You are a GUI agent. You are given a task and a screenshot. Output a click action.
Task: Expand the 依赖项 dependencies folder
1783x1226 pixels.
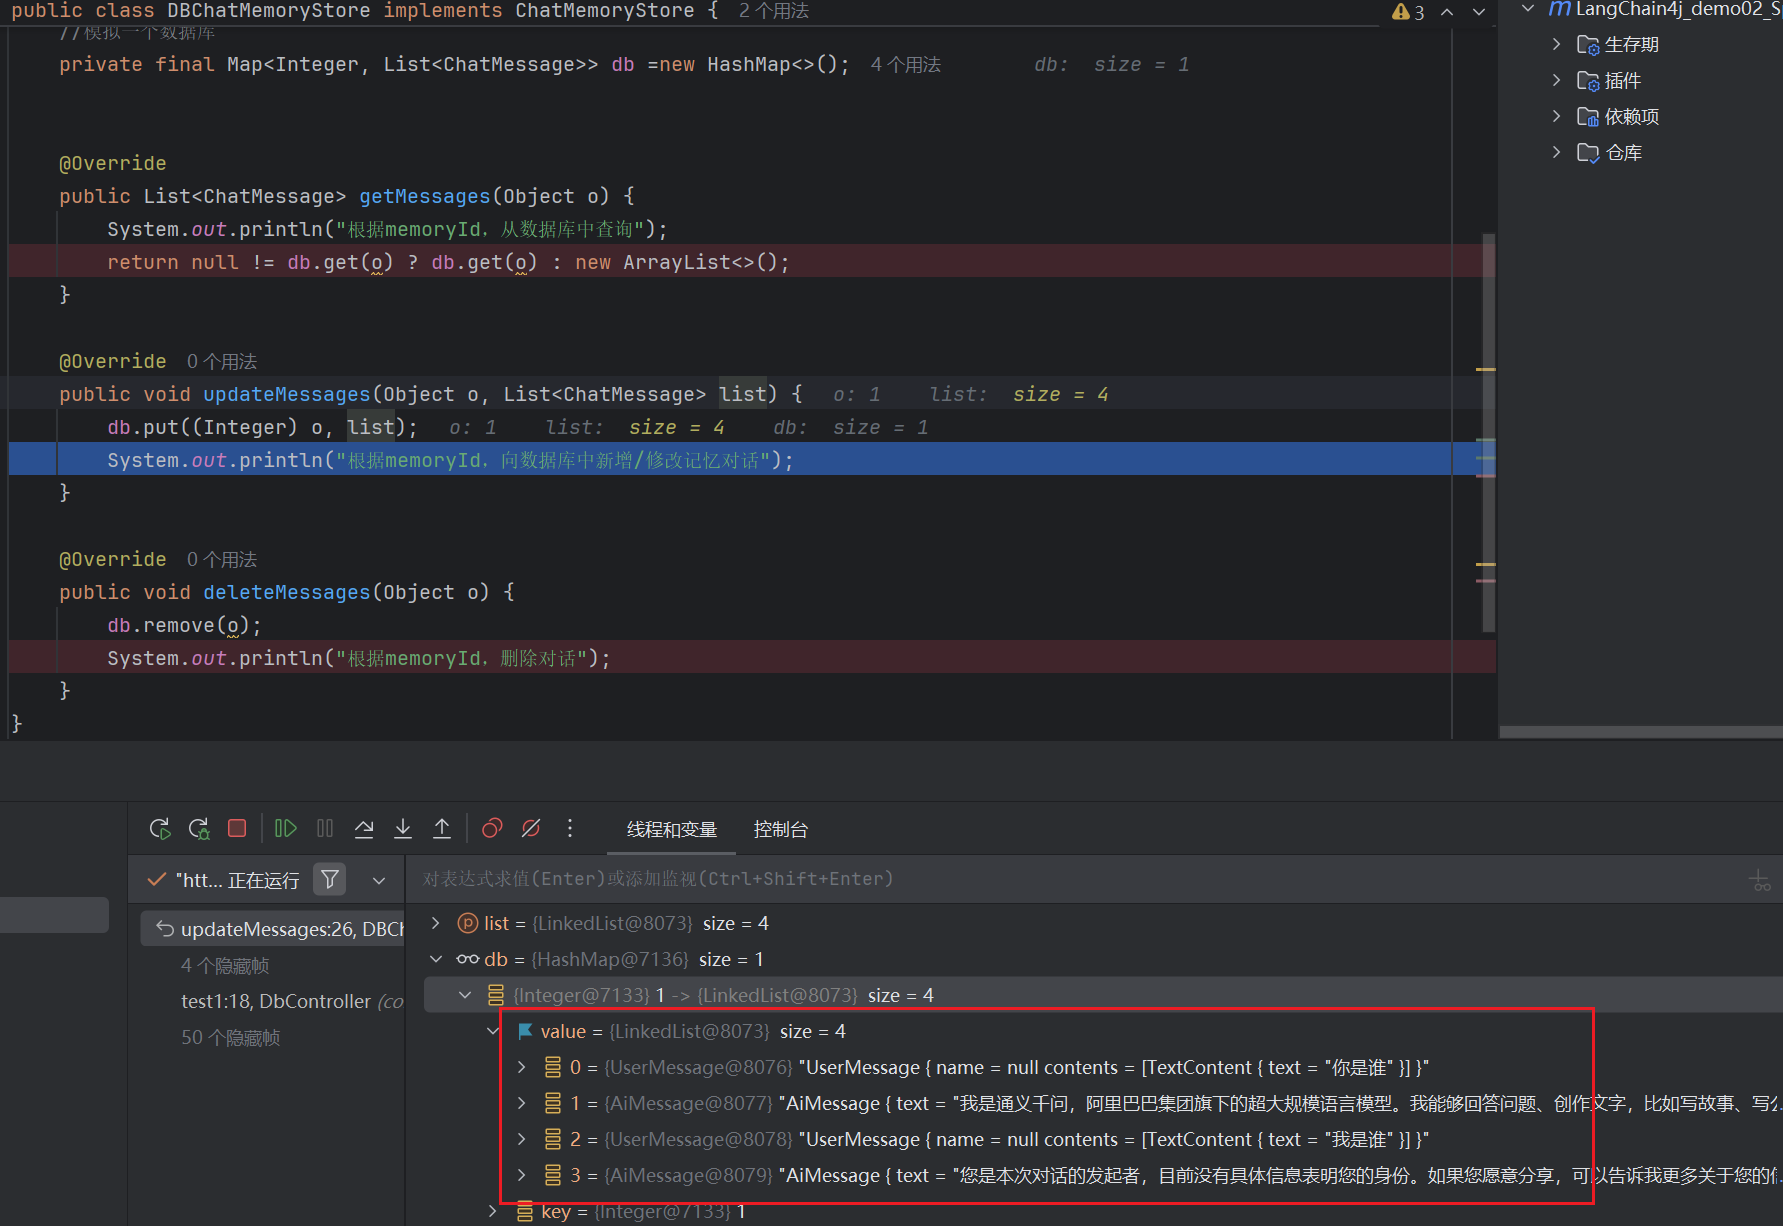tap(1556, 116)
